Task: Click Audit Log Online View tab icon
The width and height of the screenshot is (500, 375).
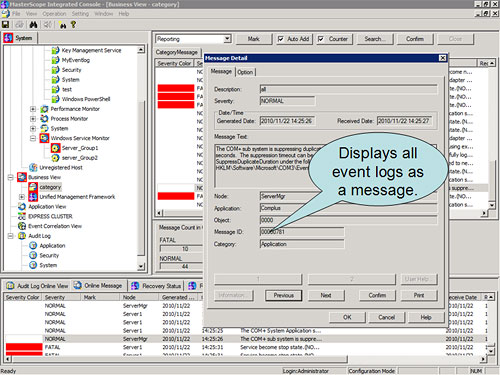Action: pos(10,286)
